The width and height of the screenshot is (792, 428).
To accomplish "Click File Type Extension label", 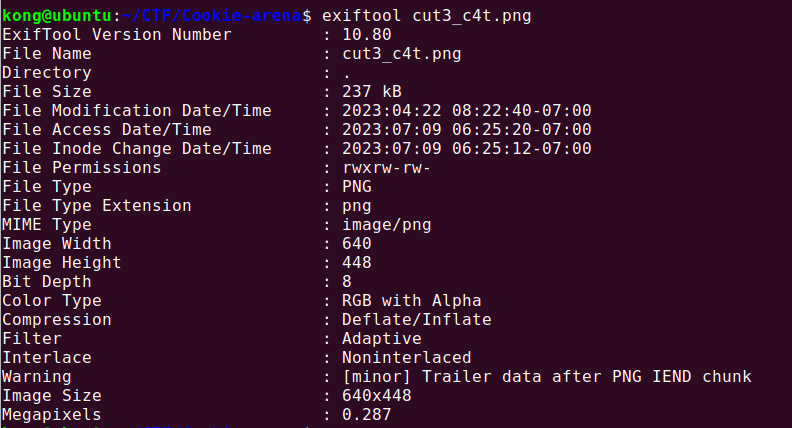I will pyautogui.click(x=97, y=206).
